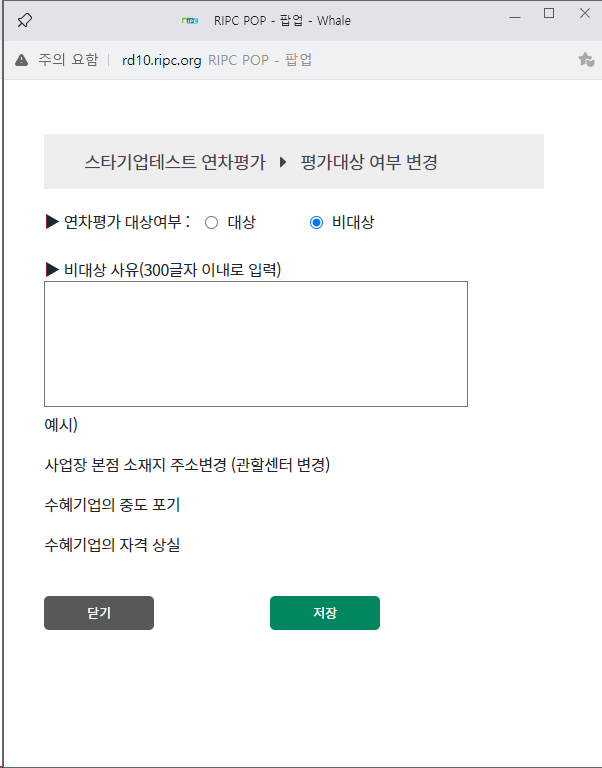Click the 수혜기업의 중도 포기 example
Screen dimensions: 602x768
[112, 505]
